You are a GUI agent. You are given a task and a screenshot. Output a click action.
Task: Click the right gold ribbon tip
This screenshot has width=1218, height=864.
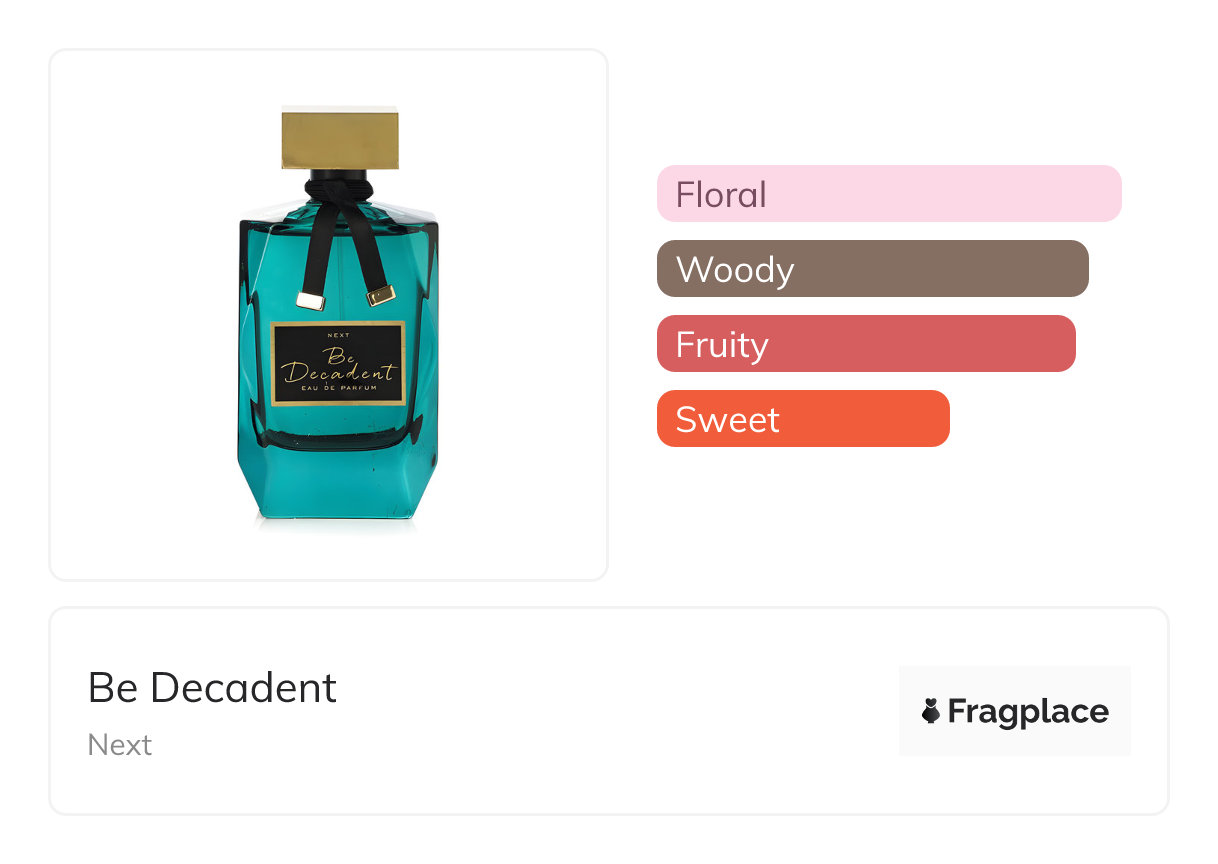pos(381,295)
